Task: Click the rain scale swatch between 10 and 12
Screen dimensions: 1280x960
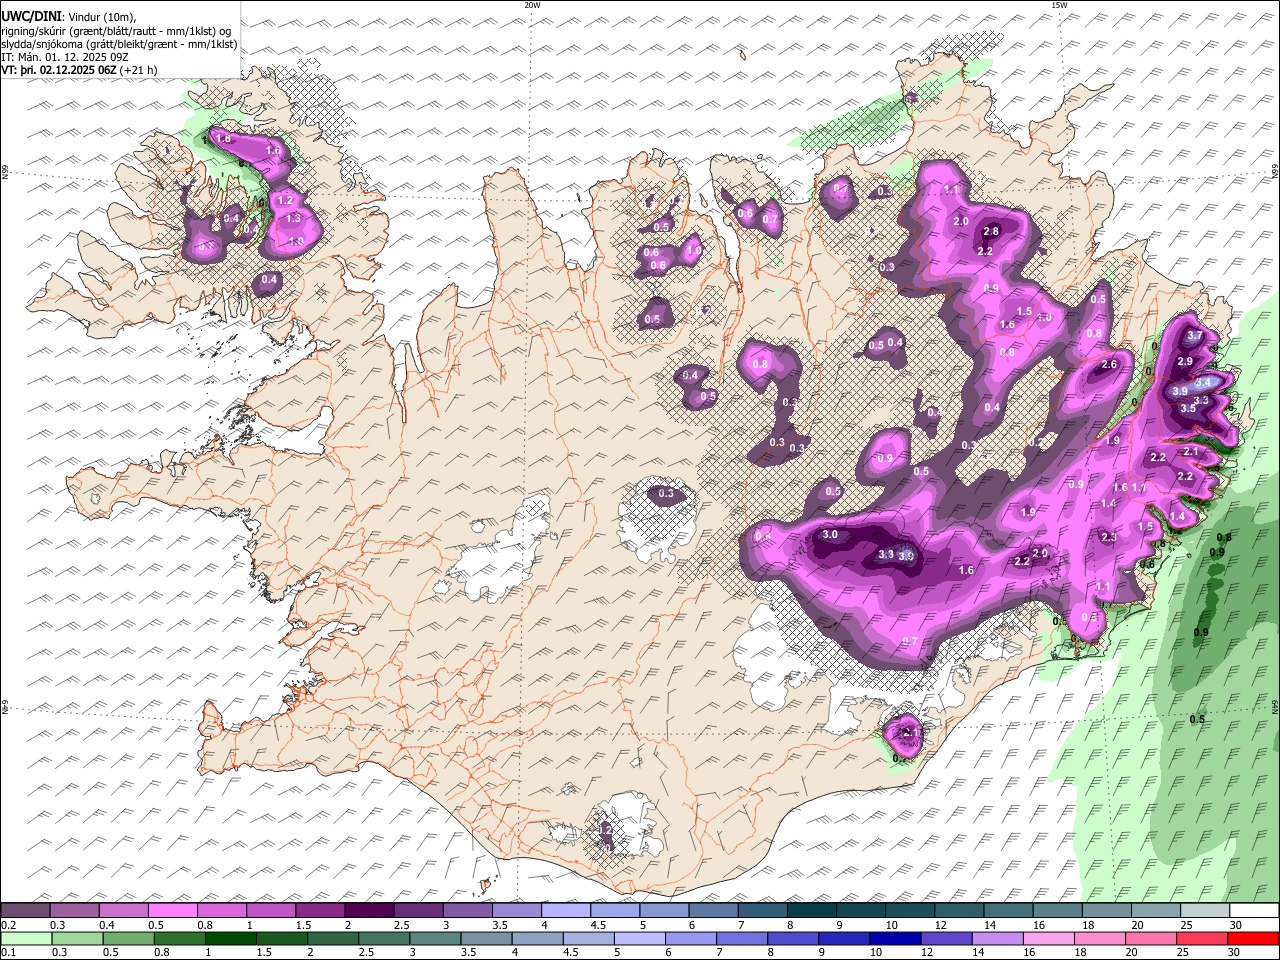Action: click(896, 939)
